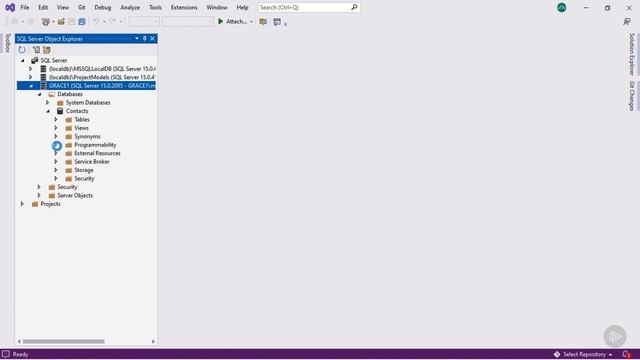Expand the Projects node
Viewport: 640px width, 360px height.
pyautogui.click(x=22, y=204)
